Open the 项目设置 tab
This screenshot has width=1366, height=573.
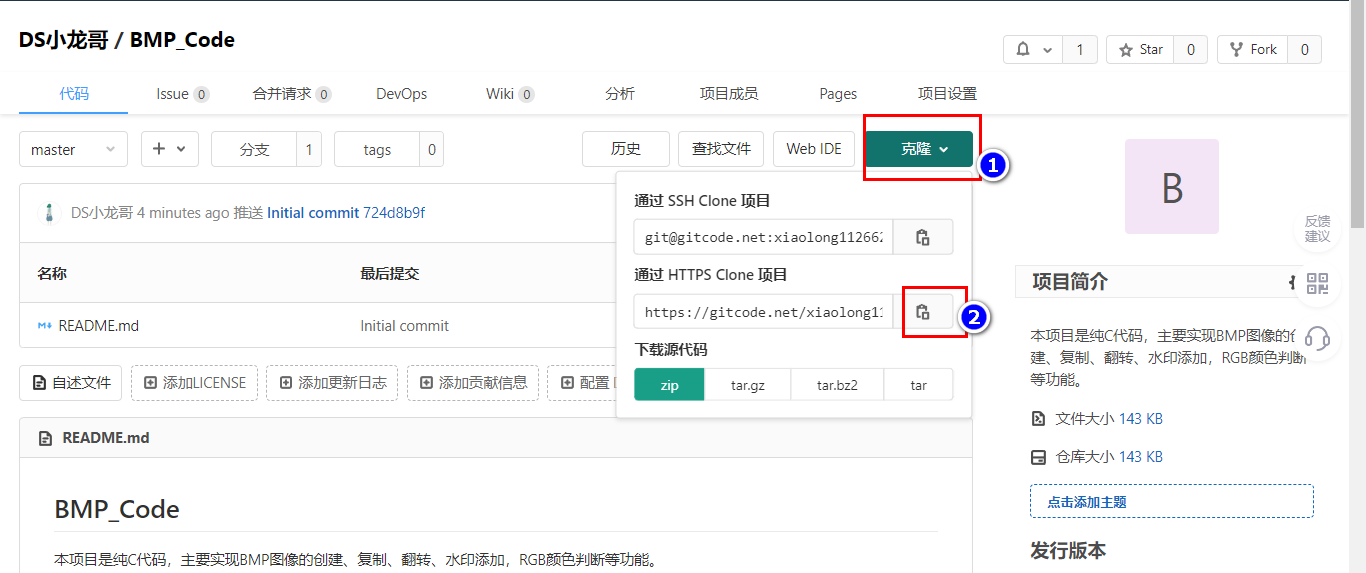947,94
